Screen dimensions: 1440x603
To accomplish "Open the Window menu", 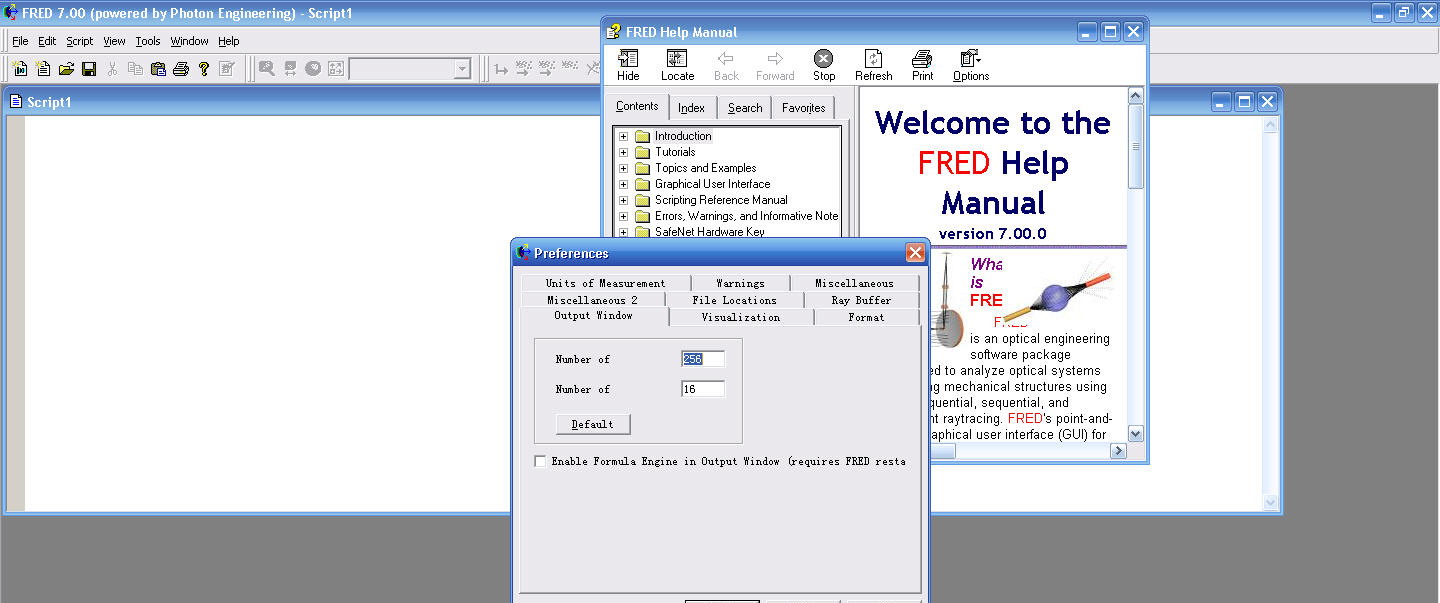I will pos(189,41).
